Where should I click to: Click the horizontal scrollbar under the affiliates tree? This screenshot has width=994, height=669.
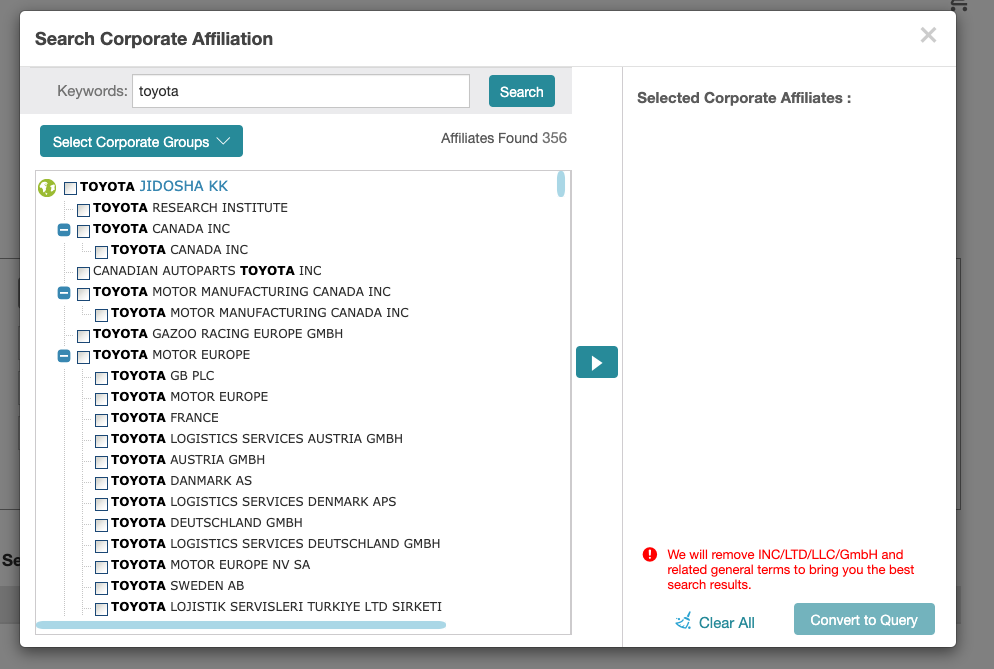click(241, 625)
